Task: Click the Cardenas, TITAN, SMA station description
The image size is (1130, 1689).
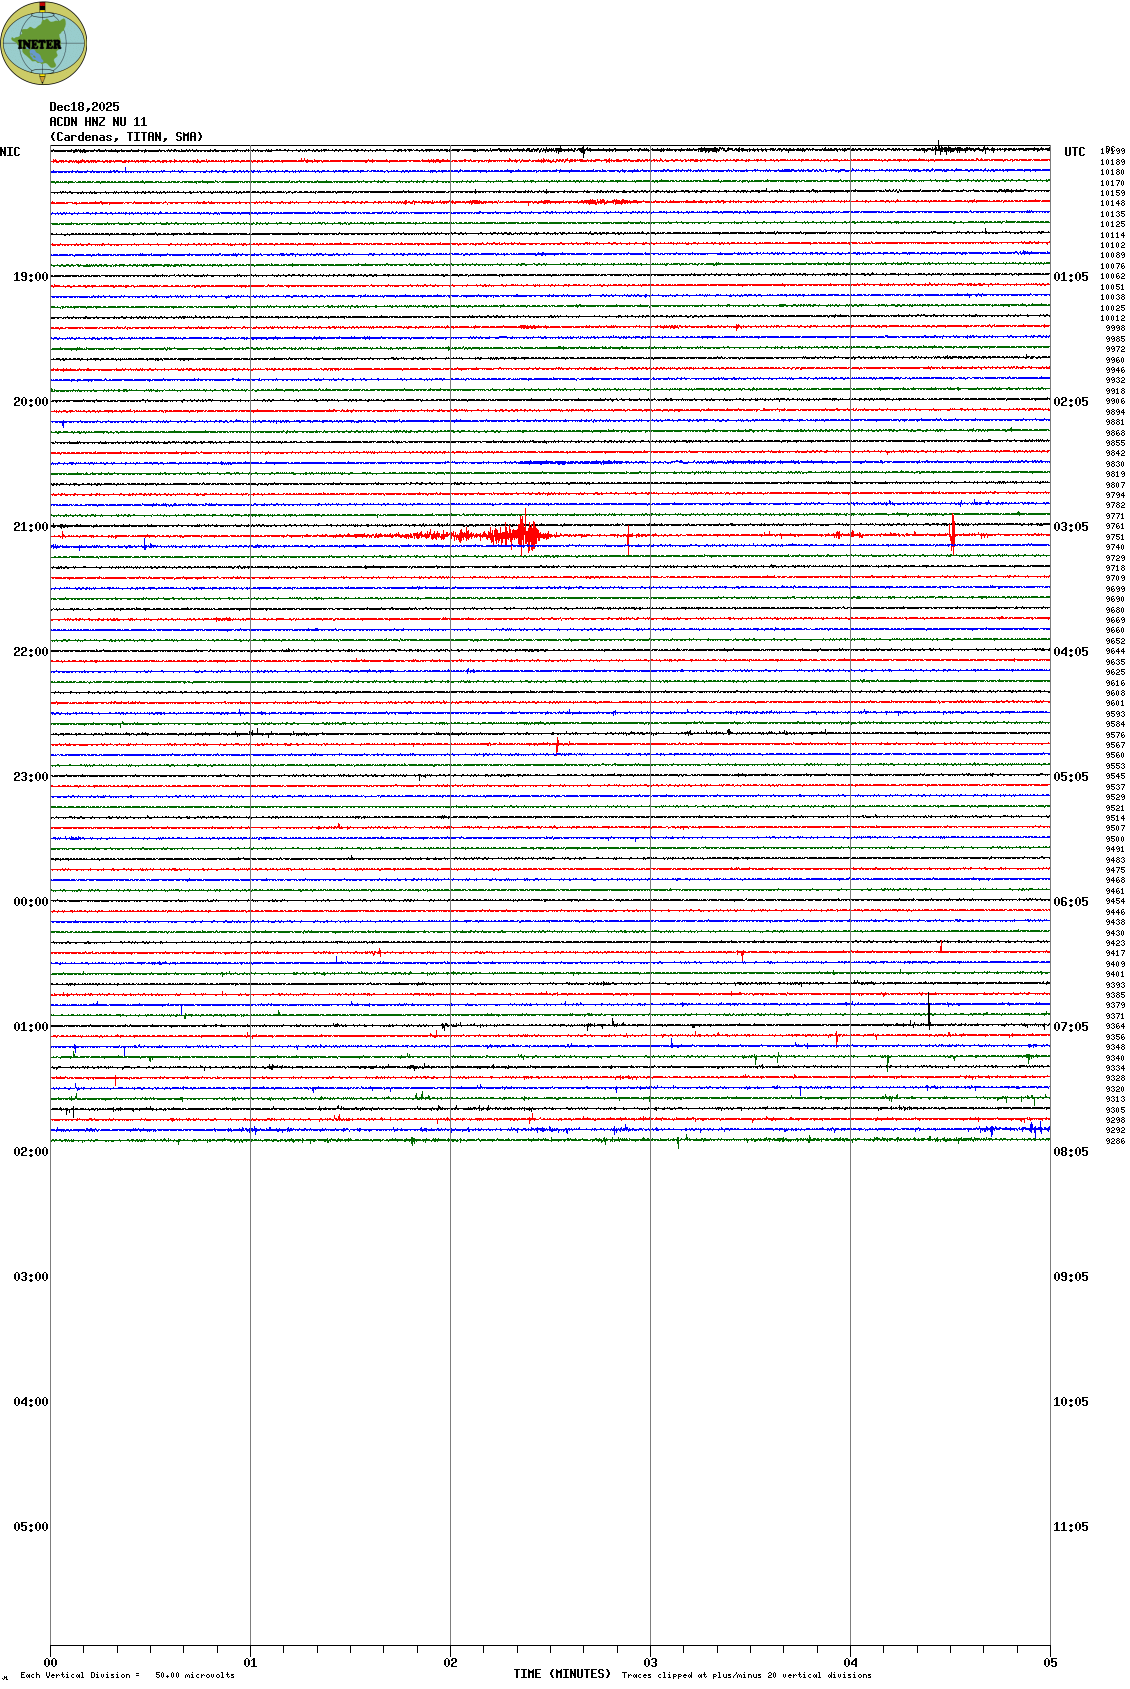Action: pyautogui.click(x=126, y=137)
